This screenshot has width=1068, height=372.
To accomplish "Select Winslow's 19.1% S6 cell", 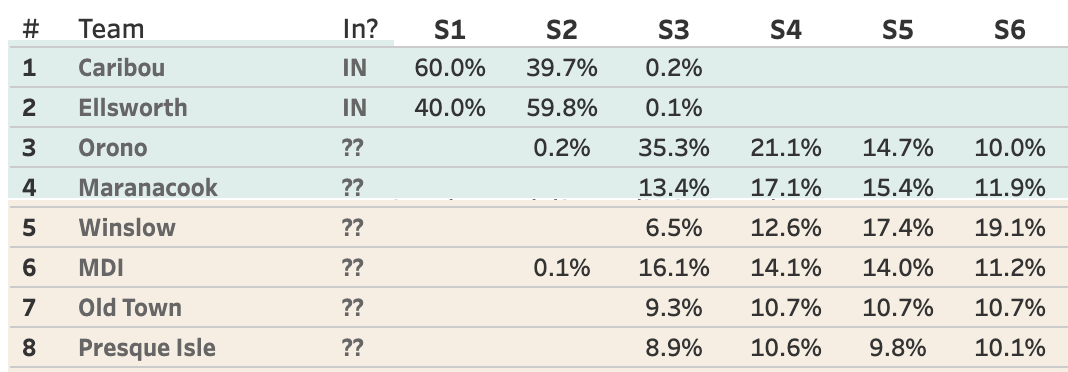I will coord(1009,228).
